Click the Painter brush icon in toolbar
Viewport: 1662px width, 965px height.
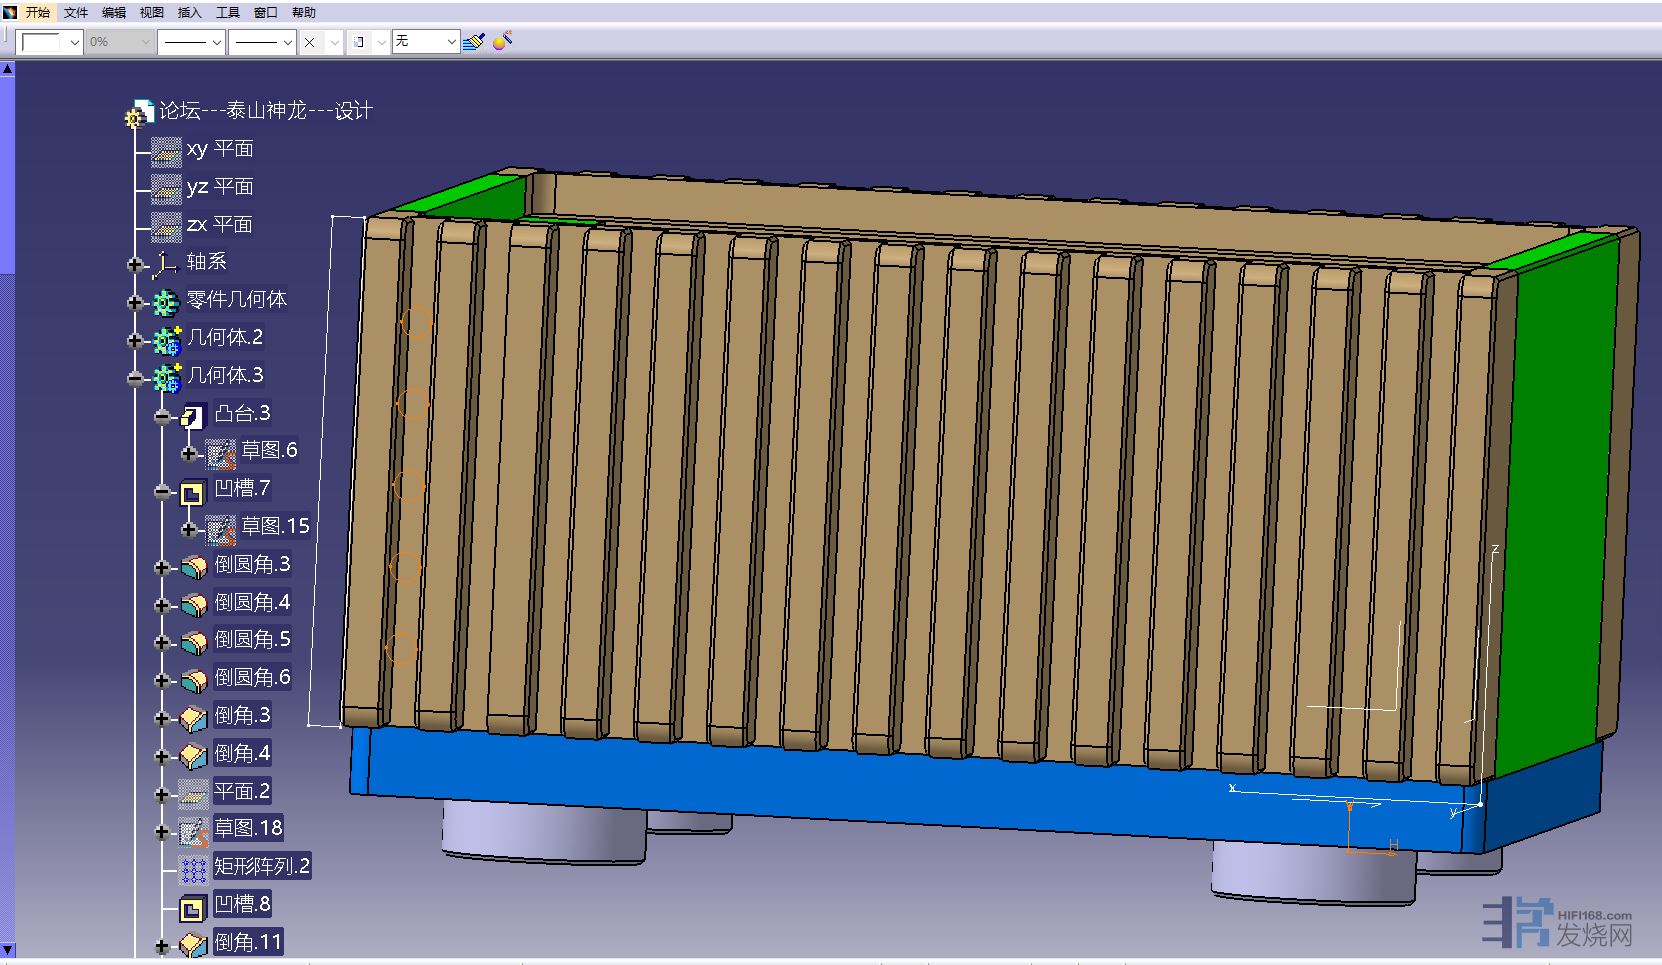point(474,42)
